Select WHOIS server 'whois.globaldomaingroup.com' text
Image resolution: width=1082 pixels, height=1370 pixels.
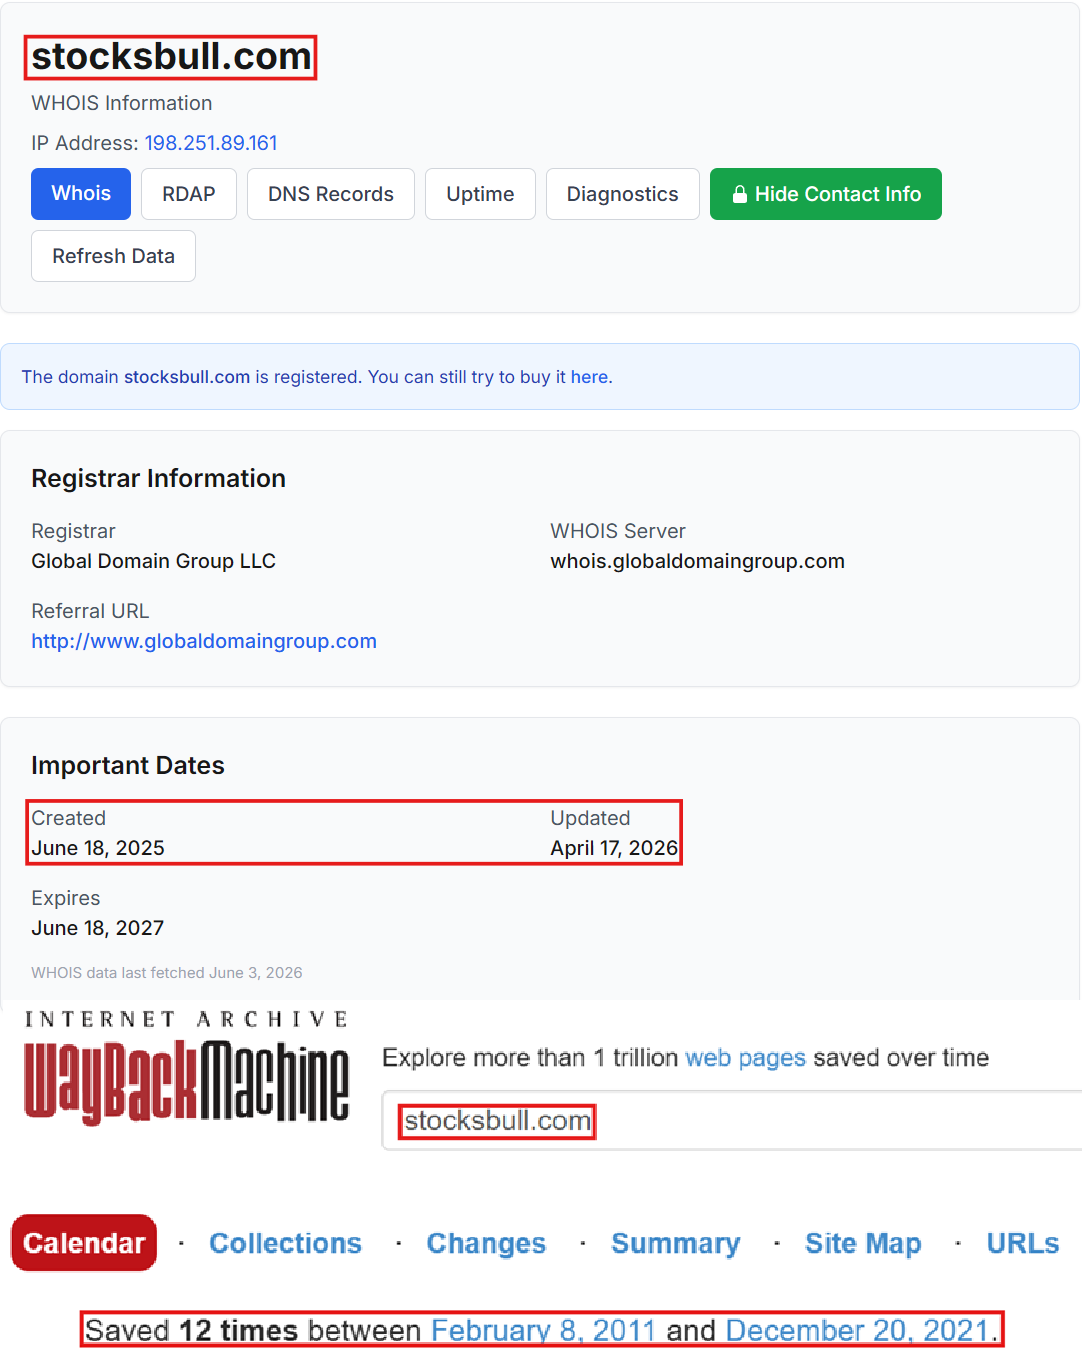(697, 561)
